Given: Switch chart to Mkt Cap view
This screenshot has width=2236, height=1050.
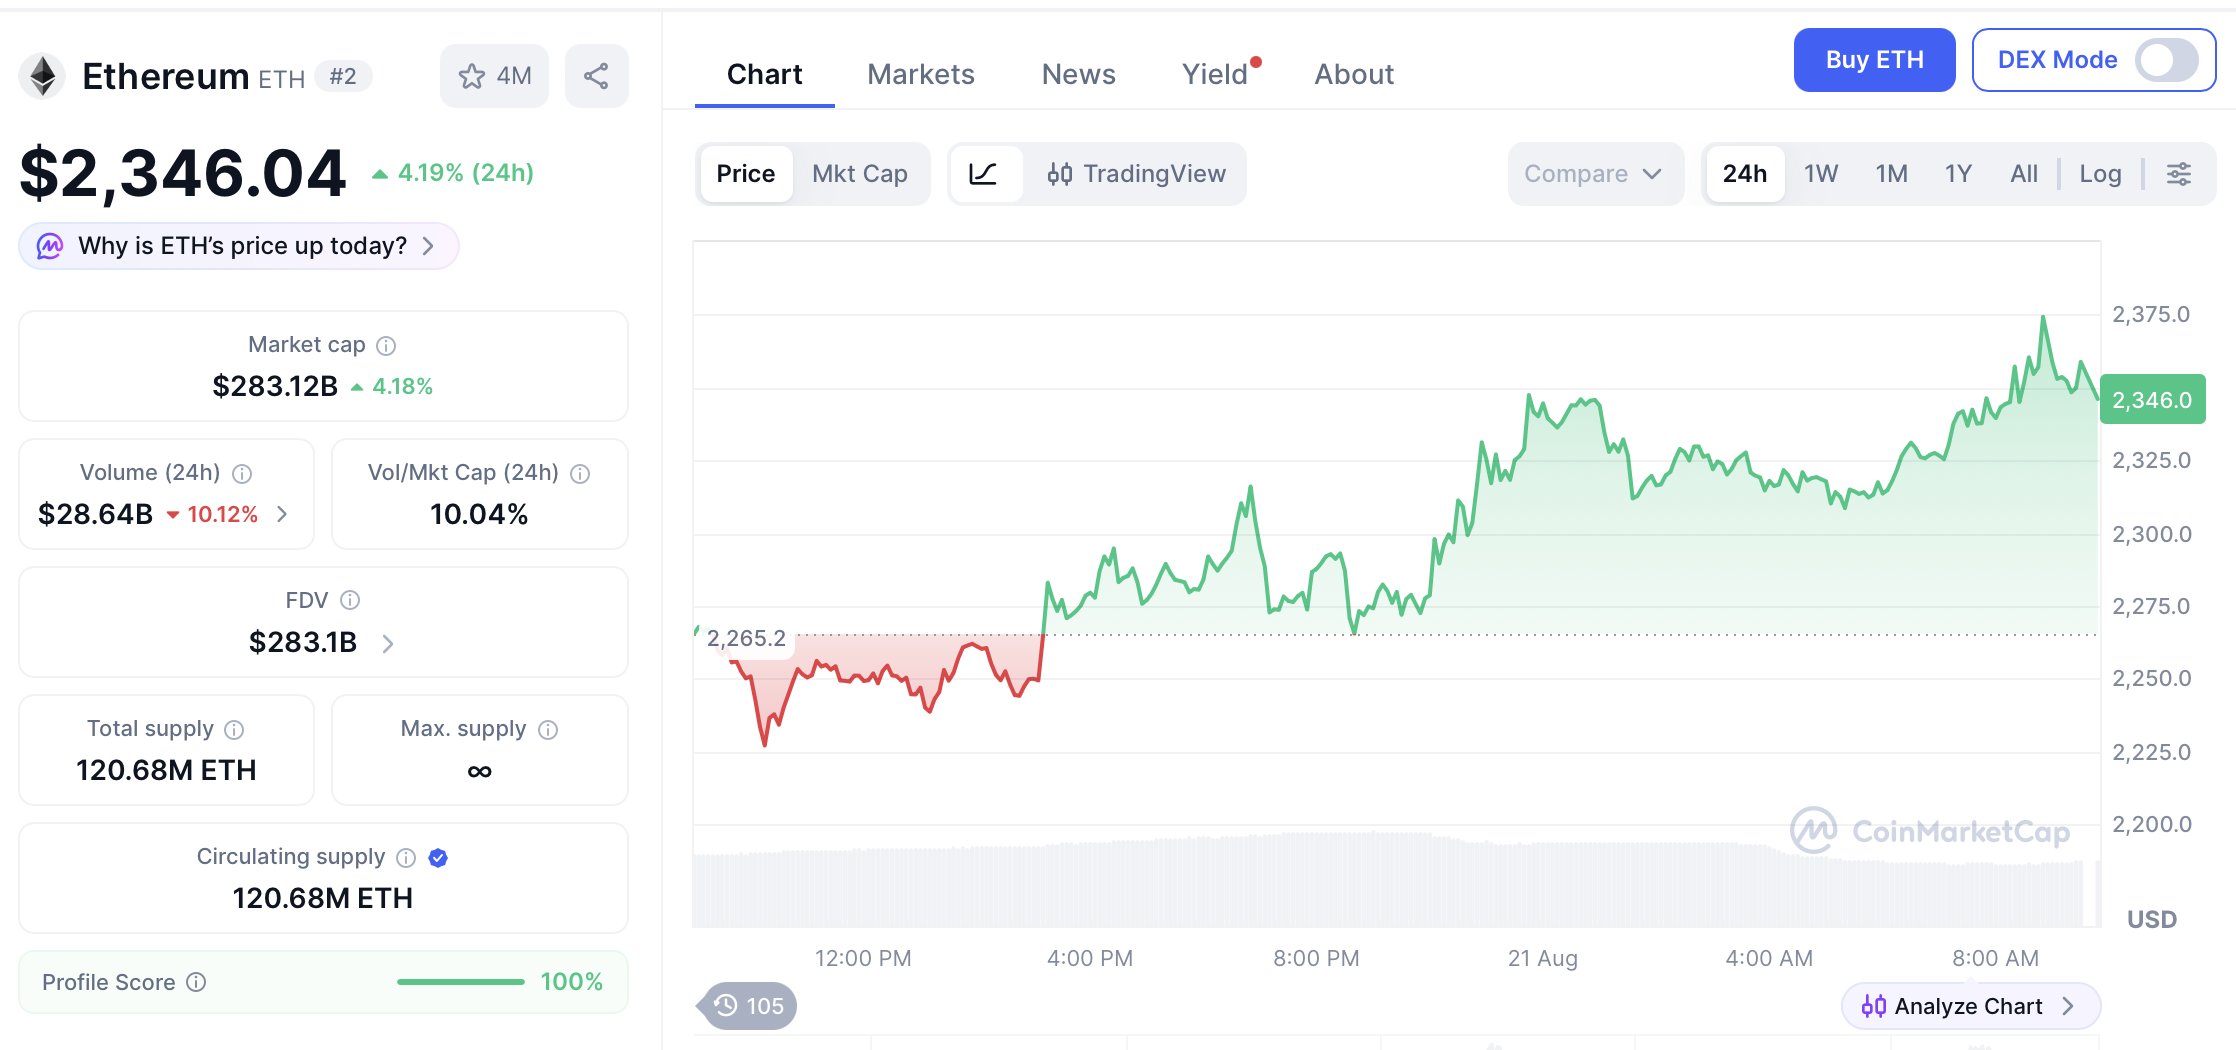Looking at the screenshot, I should click(x=860, y=174).
